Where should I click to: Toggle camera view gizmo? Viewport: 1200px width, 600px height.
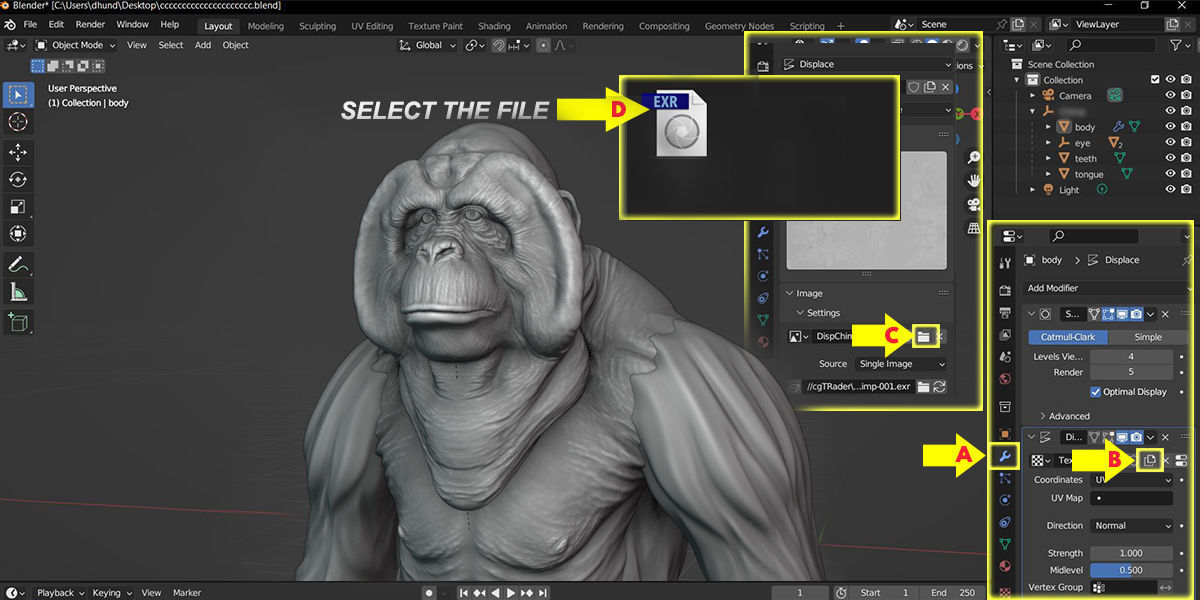(x=972, y=204)
